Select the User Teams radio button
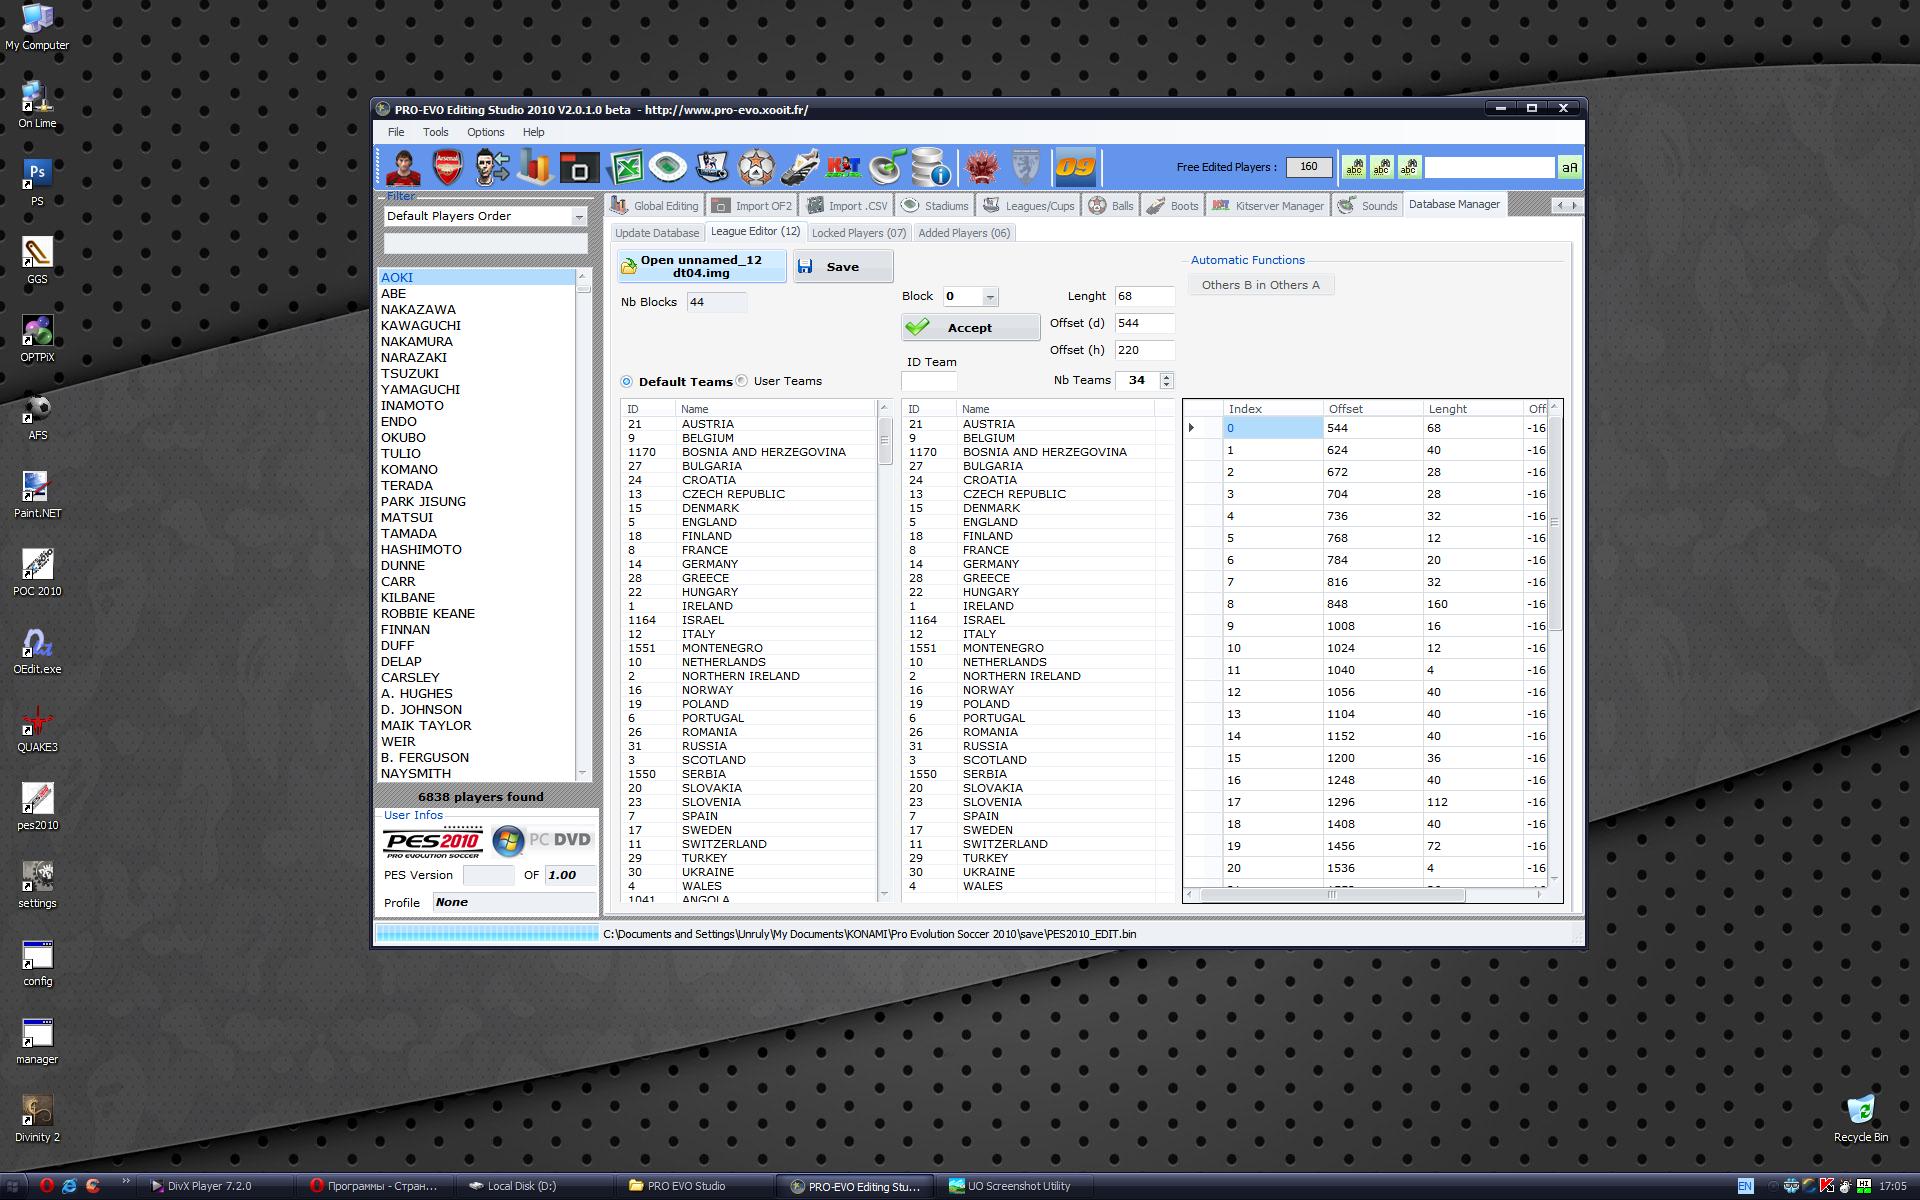The height and width of the screenshot is (1200, 1920). pos(742,381)
